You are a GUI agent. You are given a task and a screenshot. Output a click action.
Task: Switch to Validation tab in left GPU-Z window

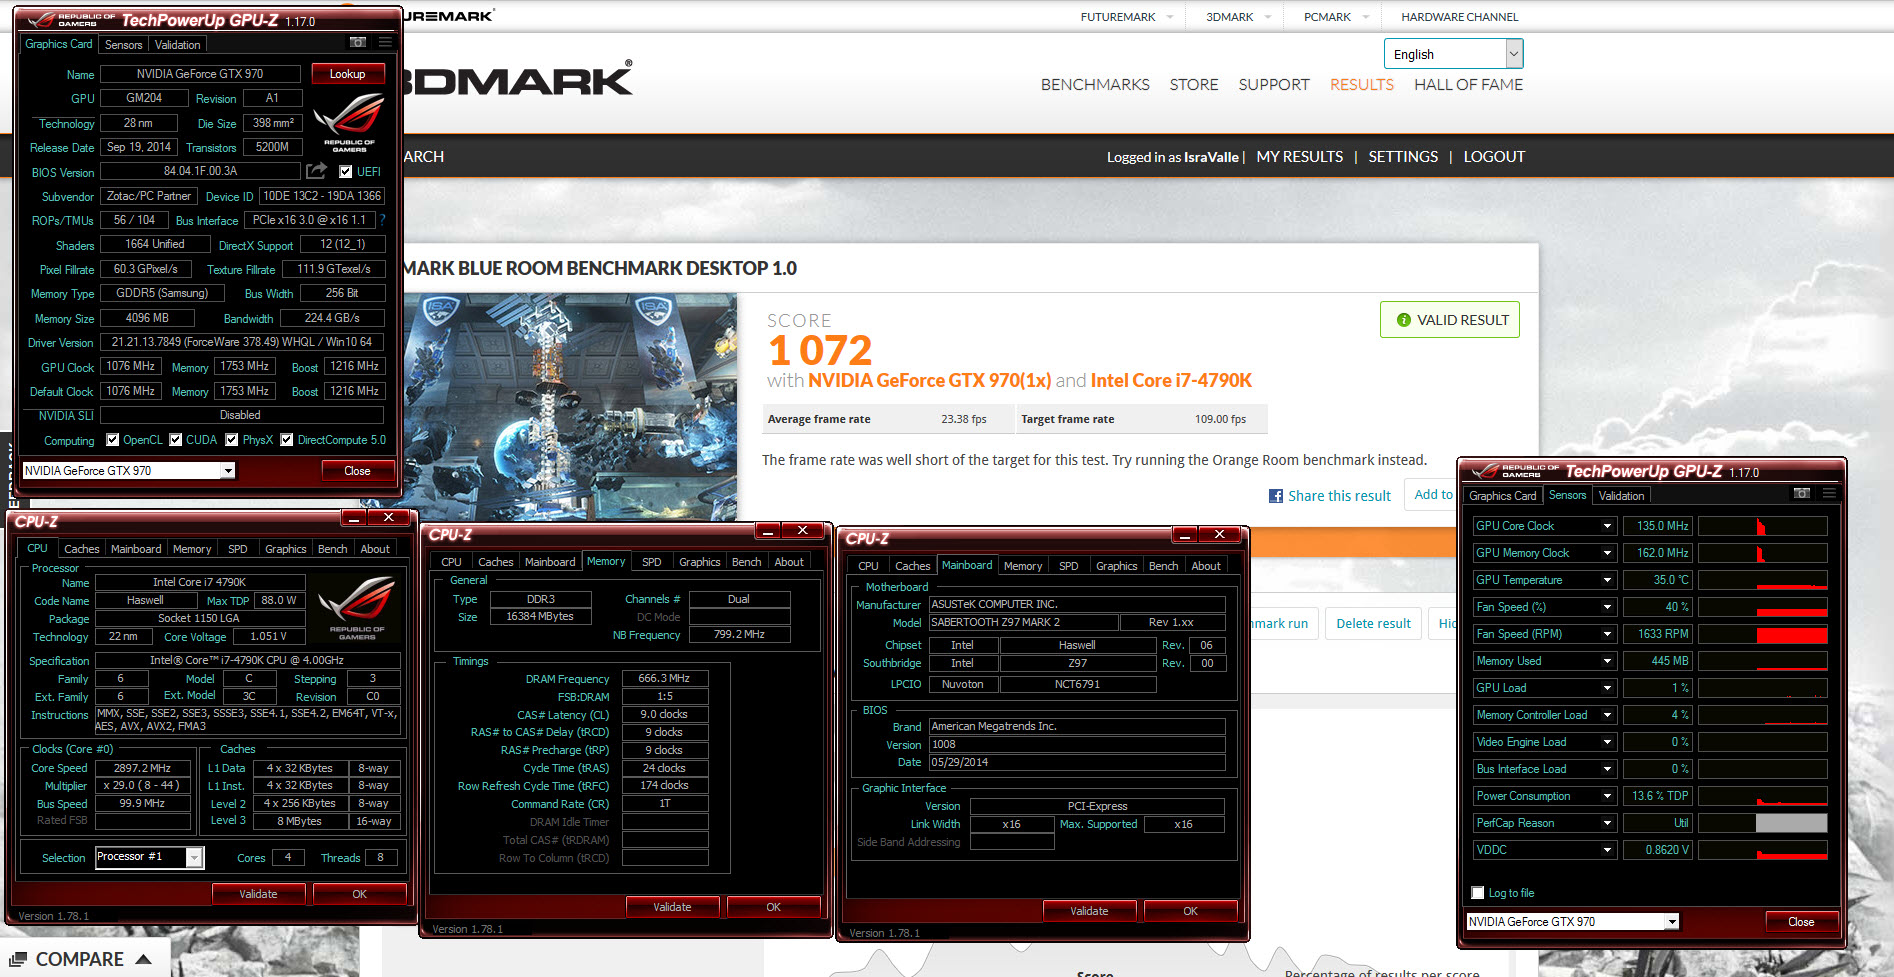178,44
